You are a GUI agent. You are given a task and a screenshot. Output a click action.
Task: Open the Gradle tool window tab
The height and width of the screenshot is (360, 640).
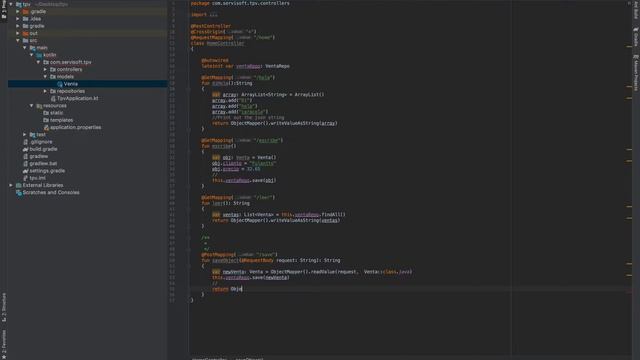click(x=636, y=37)
